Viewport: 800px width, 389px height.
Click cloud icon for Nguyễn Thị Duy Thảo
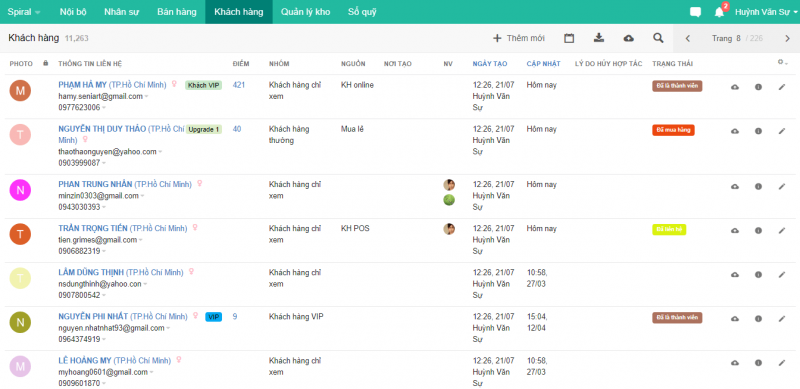click(x=735, y=131)
